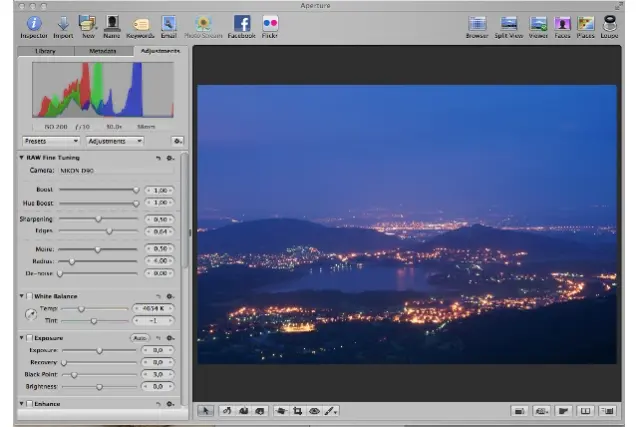
Task: Click the Import arrow icon
Action: tap(63, 23)
